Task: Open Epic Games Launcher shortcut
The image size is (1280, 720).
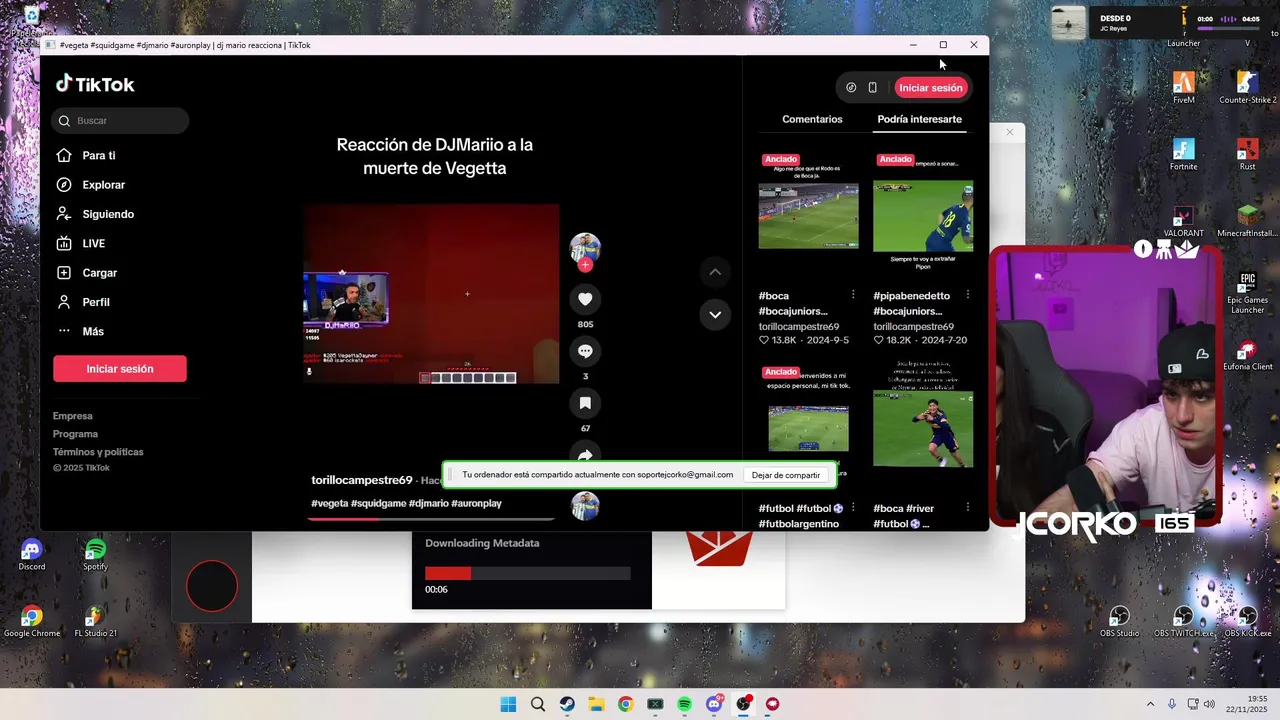Action: pos(1247,293)
